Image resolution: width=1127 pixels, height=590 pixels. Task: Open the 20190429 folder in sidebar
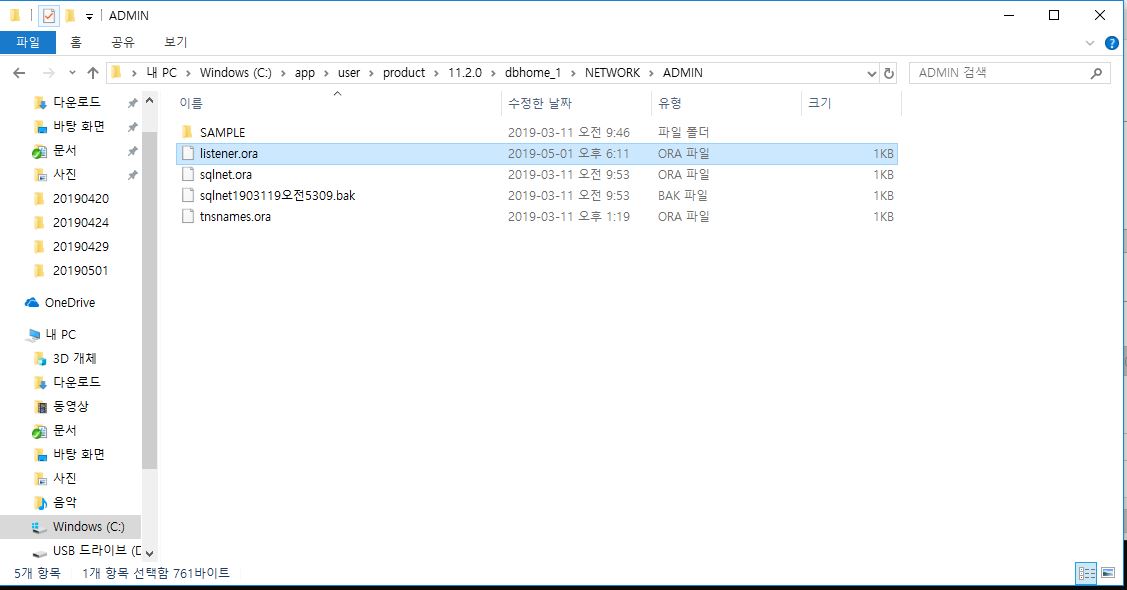(80, 246)
